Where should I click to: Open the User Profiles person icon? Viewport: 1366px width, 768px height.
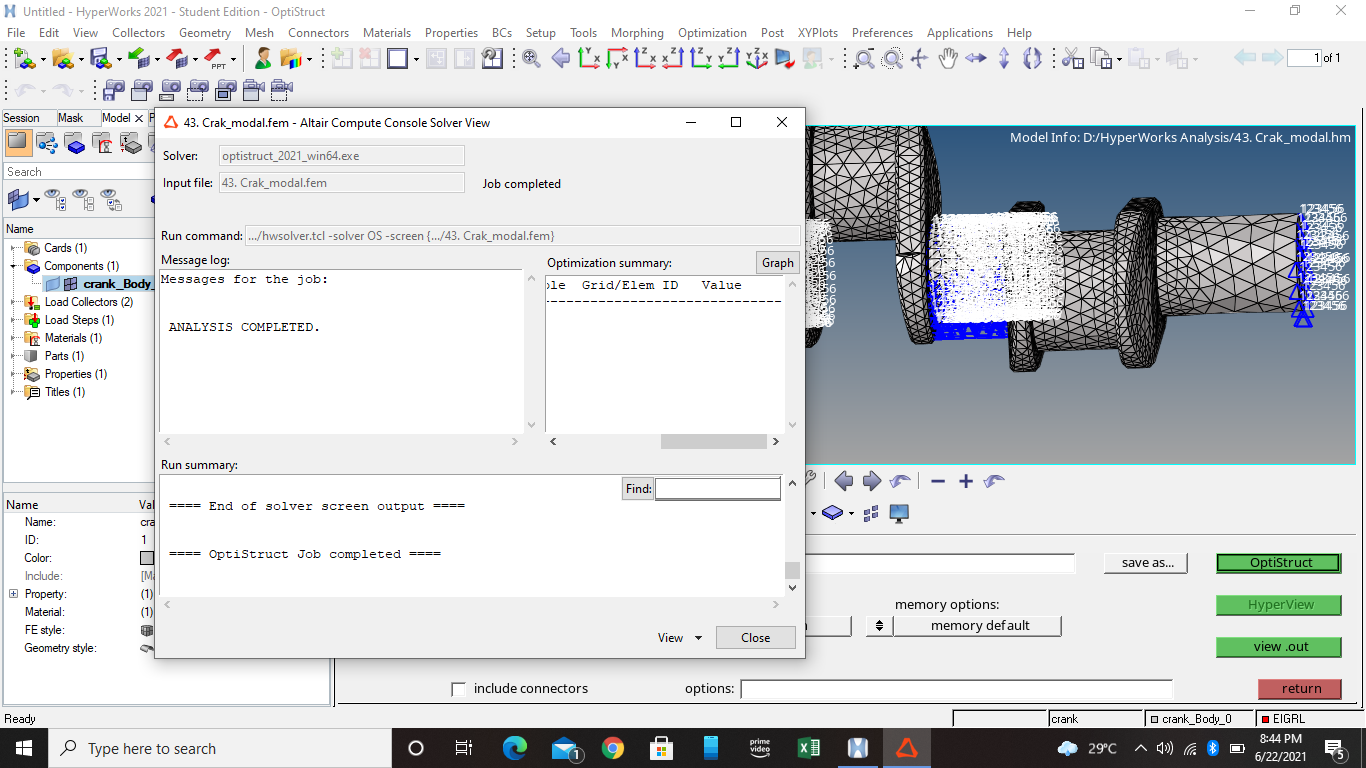click(x=262, y=59)
